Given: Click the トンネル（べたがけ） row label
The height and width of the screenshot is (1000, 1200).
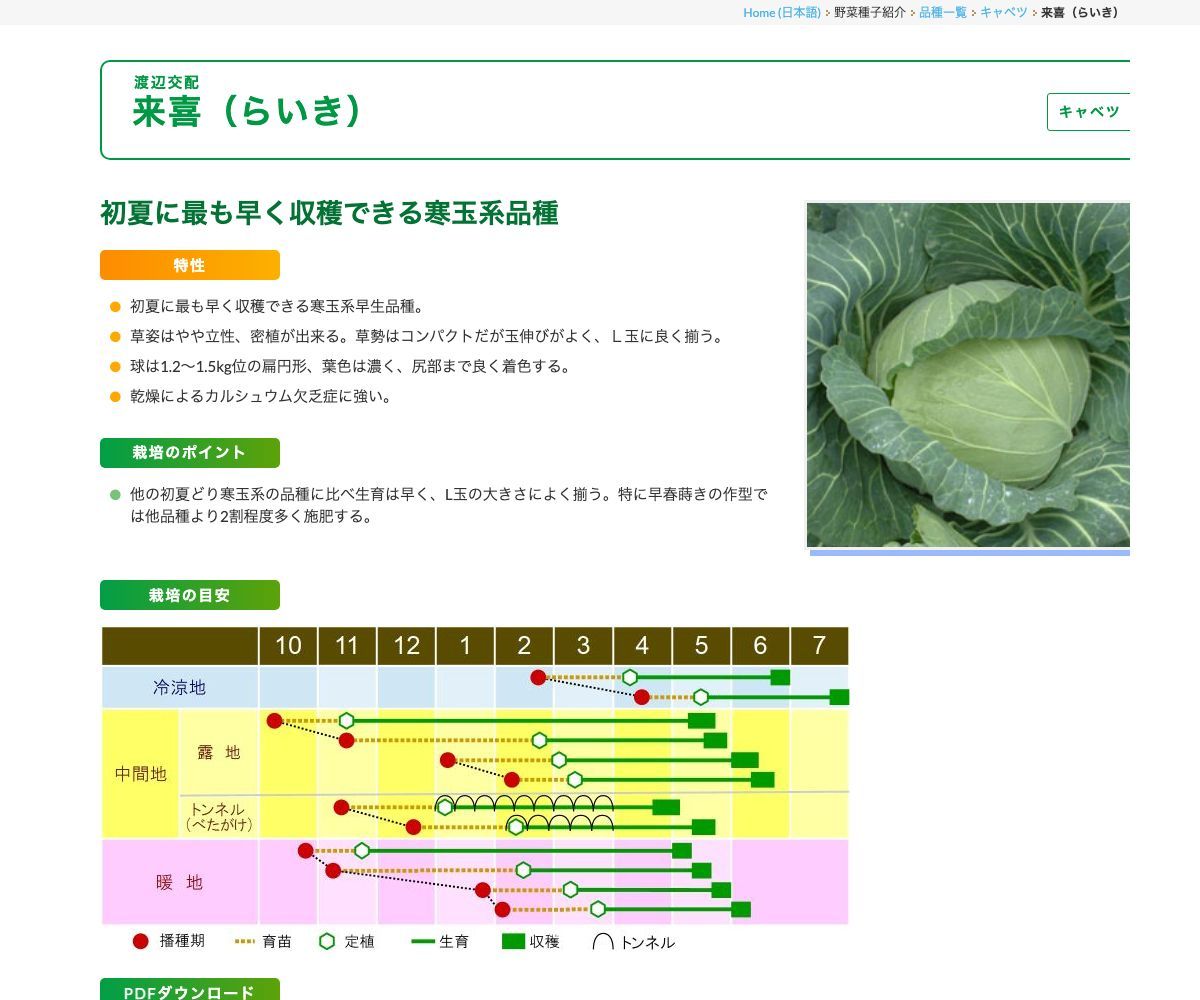Looking at the screenshot, I should (x=218, y=816).
